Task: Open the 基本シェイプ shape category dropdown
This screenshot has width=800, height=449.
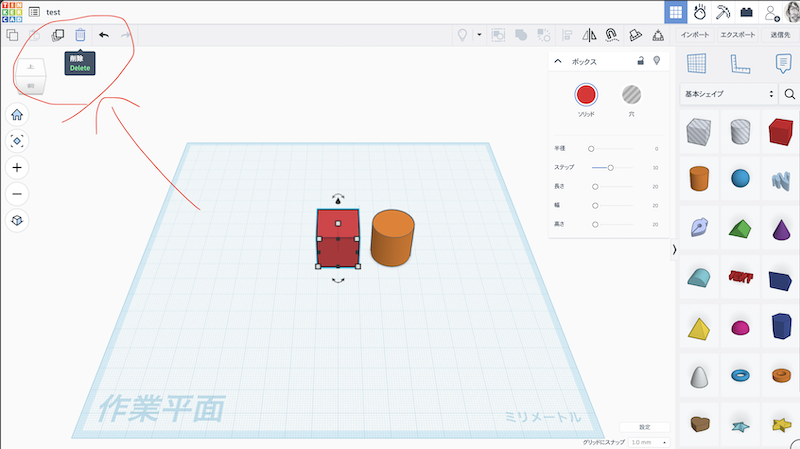Action: pyautogui.click(x=729, y=94)
